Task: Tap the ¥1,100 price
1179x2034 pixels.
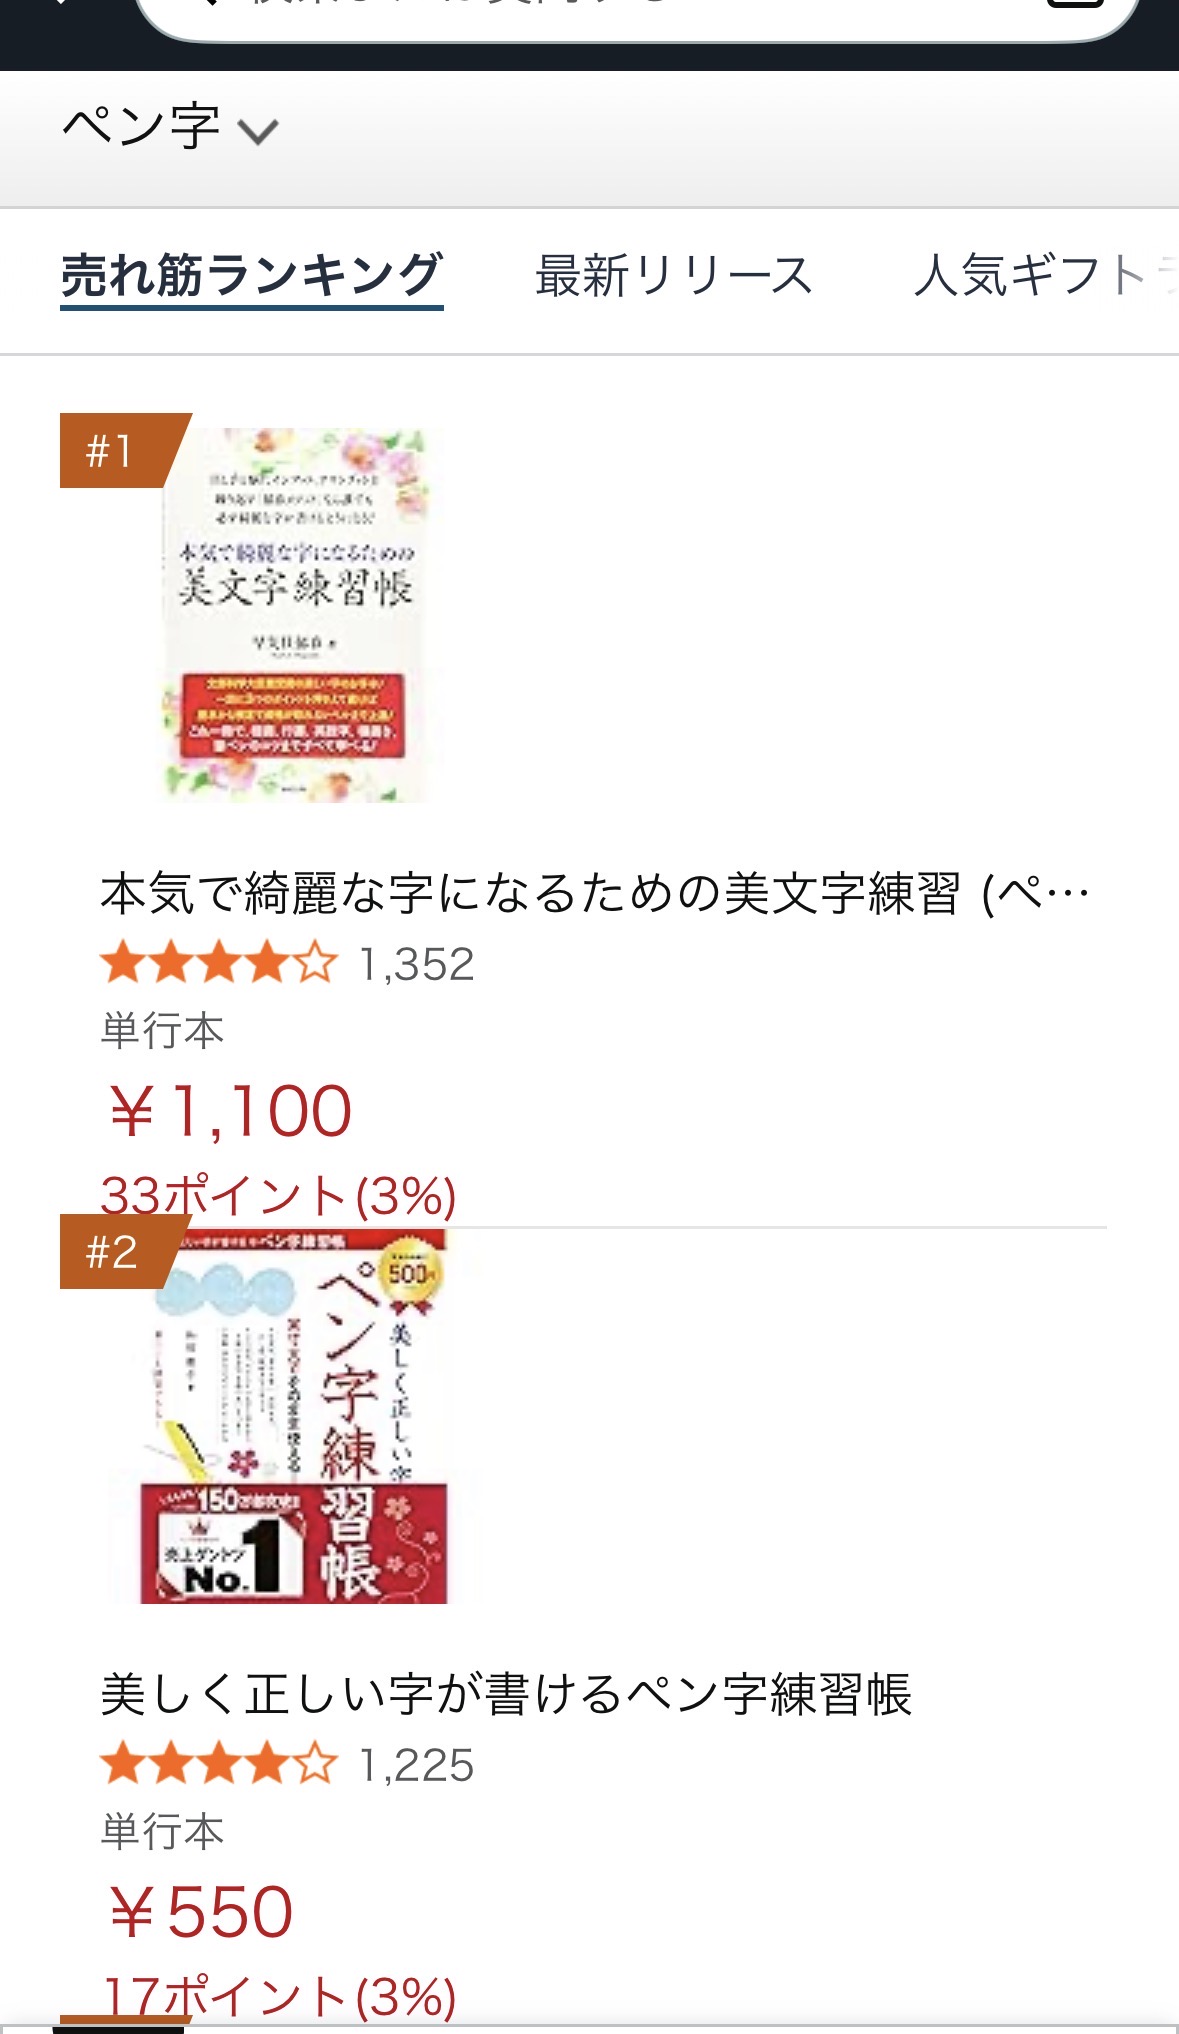Action: (x=230, y=1112)
